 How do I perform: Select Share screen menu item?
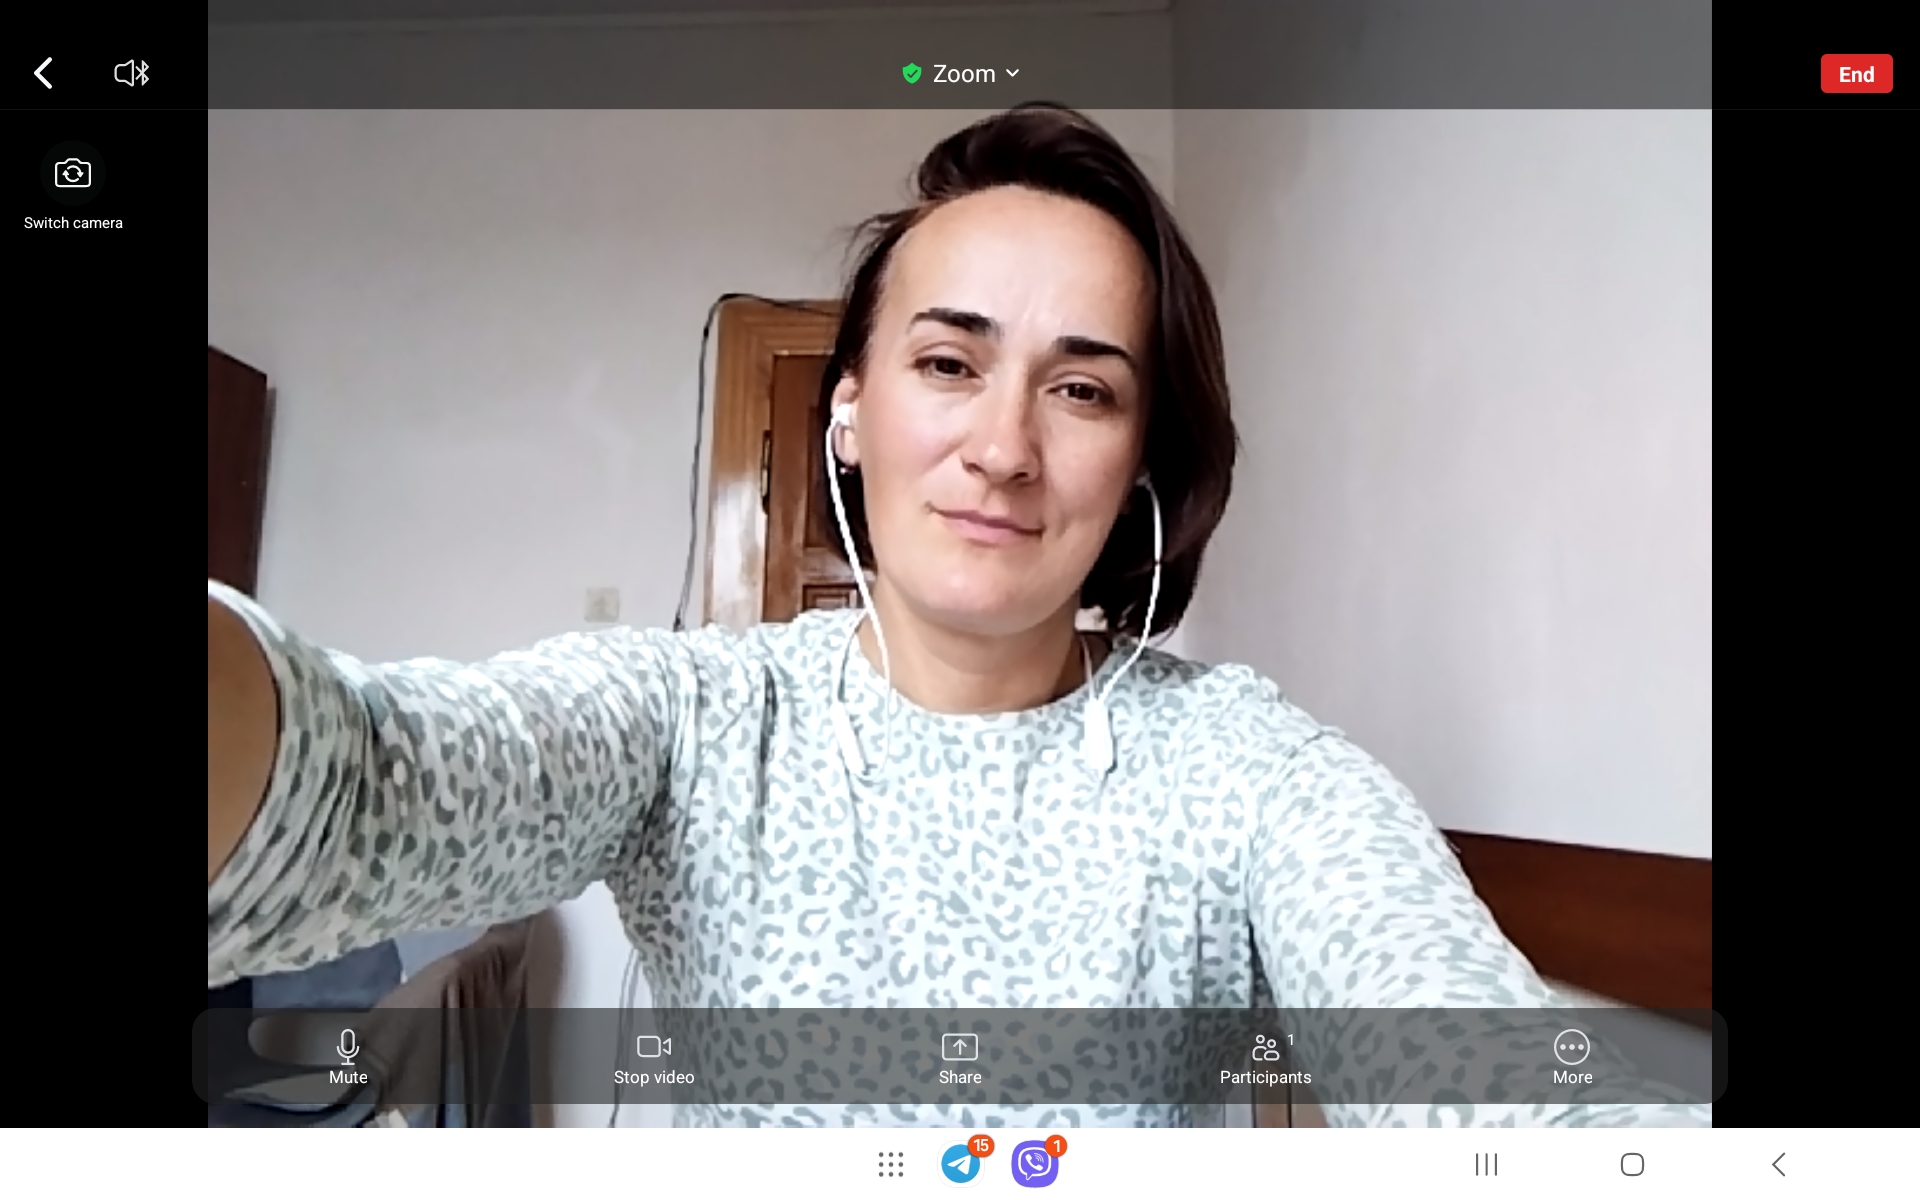pyautogui.click(x=959, y=1056)
